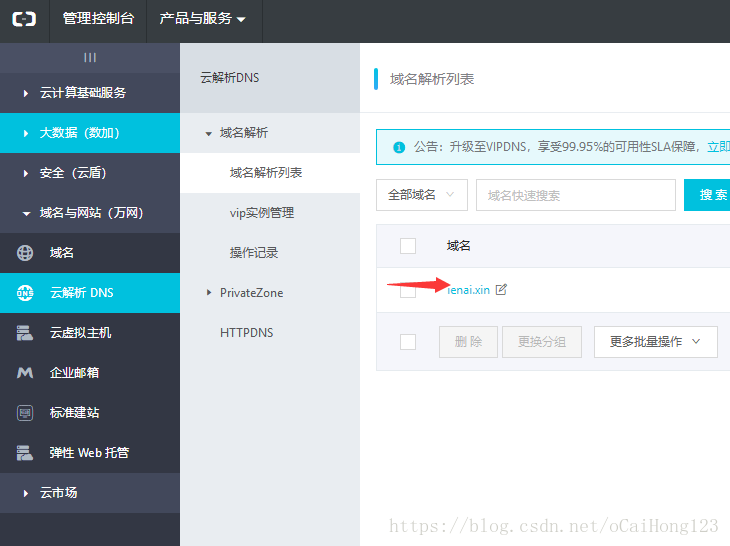Image resolution: width=730 pixels, height=546 pixels.
Task: Click the 域名解析列表 page heading
Action: 432,79
